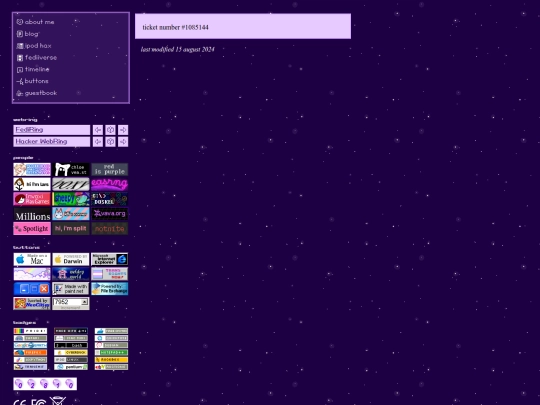540x405 pixels.
Task: Click the Microsoft Internet Explorer button
Action: 110,259
